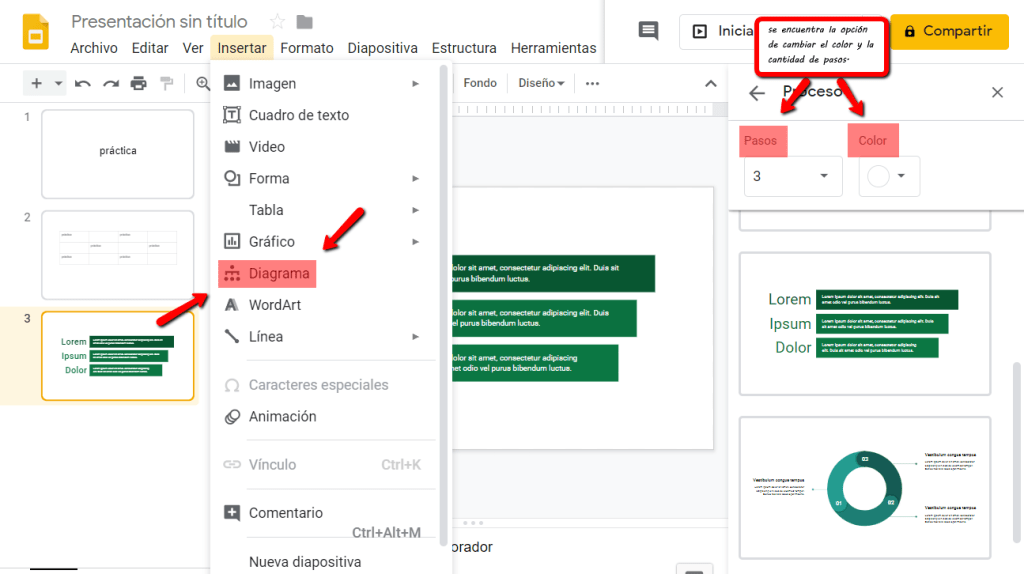1024x574 pixels.
Task: Click the redo arrow in the toolbar
Action: tap(111, 84)
